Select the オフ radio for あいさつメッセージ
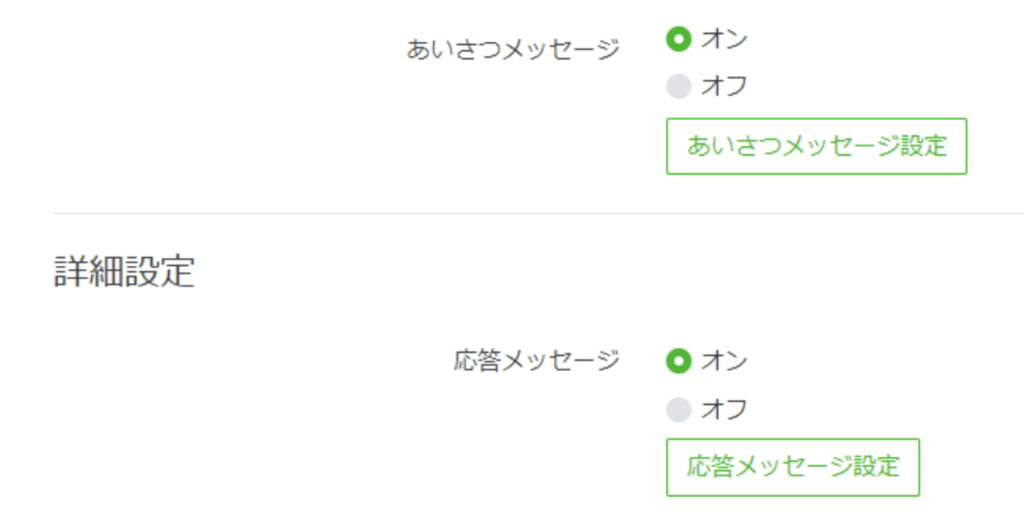The height and width of the screenshot is (519, 1024). 679,88
